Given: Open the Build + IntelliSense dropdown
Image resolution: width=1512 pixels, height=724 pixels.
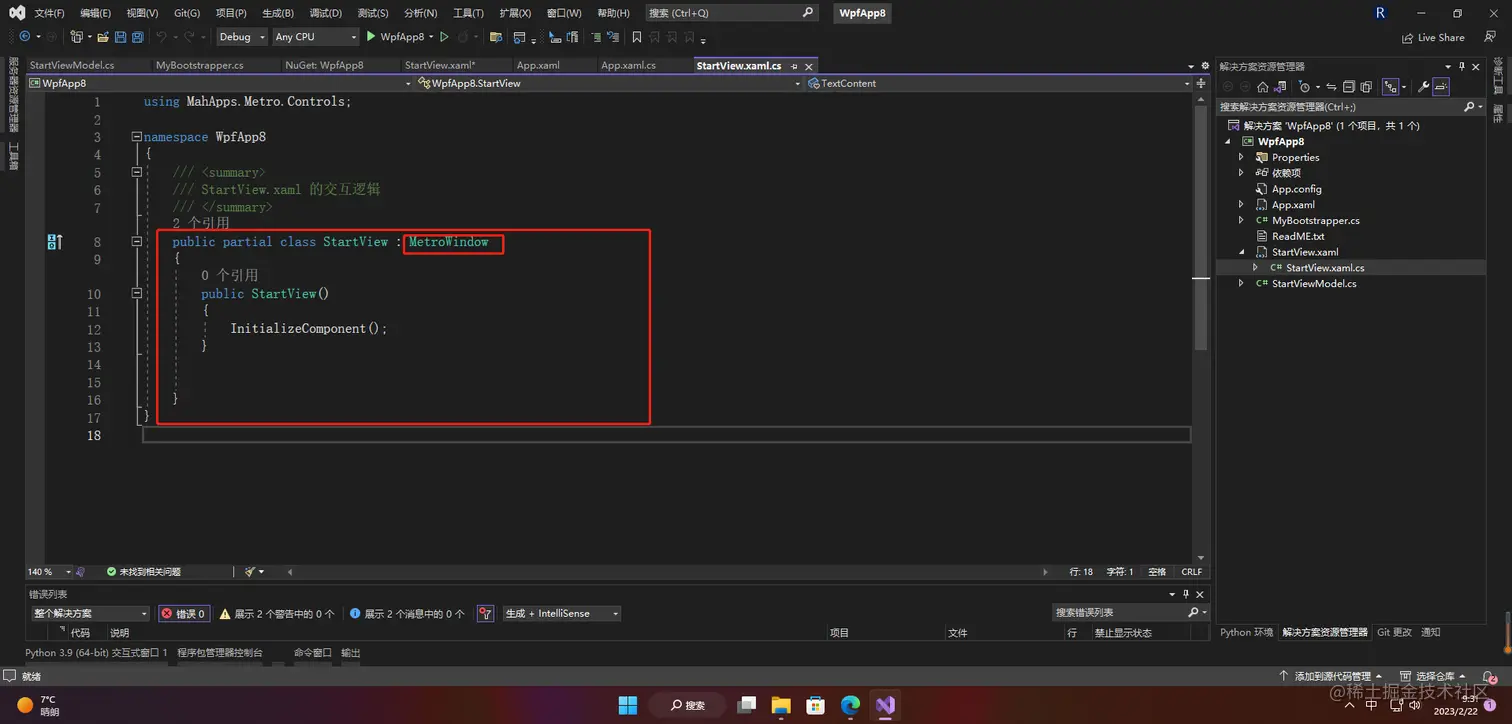Looking at the screenshot, I should pos(561,613).
